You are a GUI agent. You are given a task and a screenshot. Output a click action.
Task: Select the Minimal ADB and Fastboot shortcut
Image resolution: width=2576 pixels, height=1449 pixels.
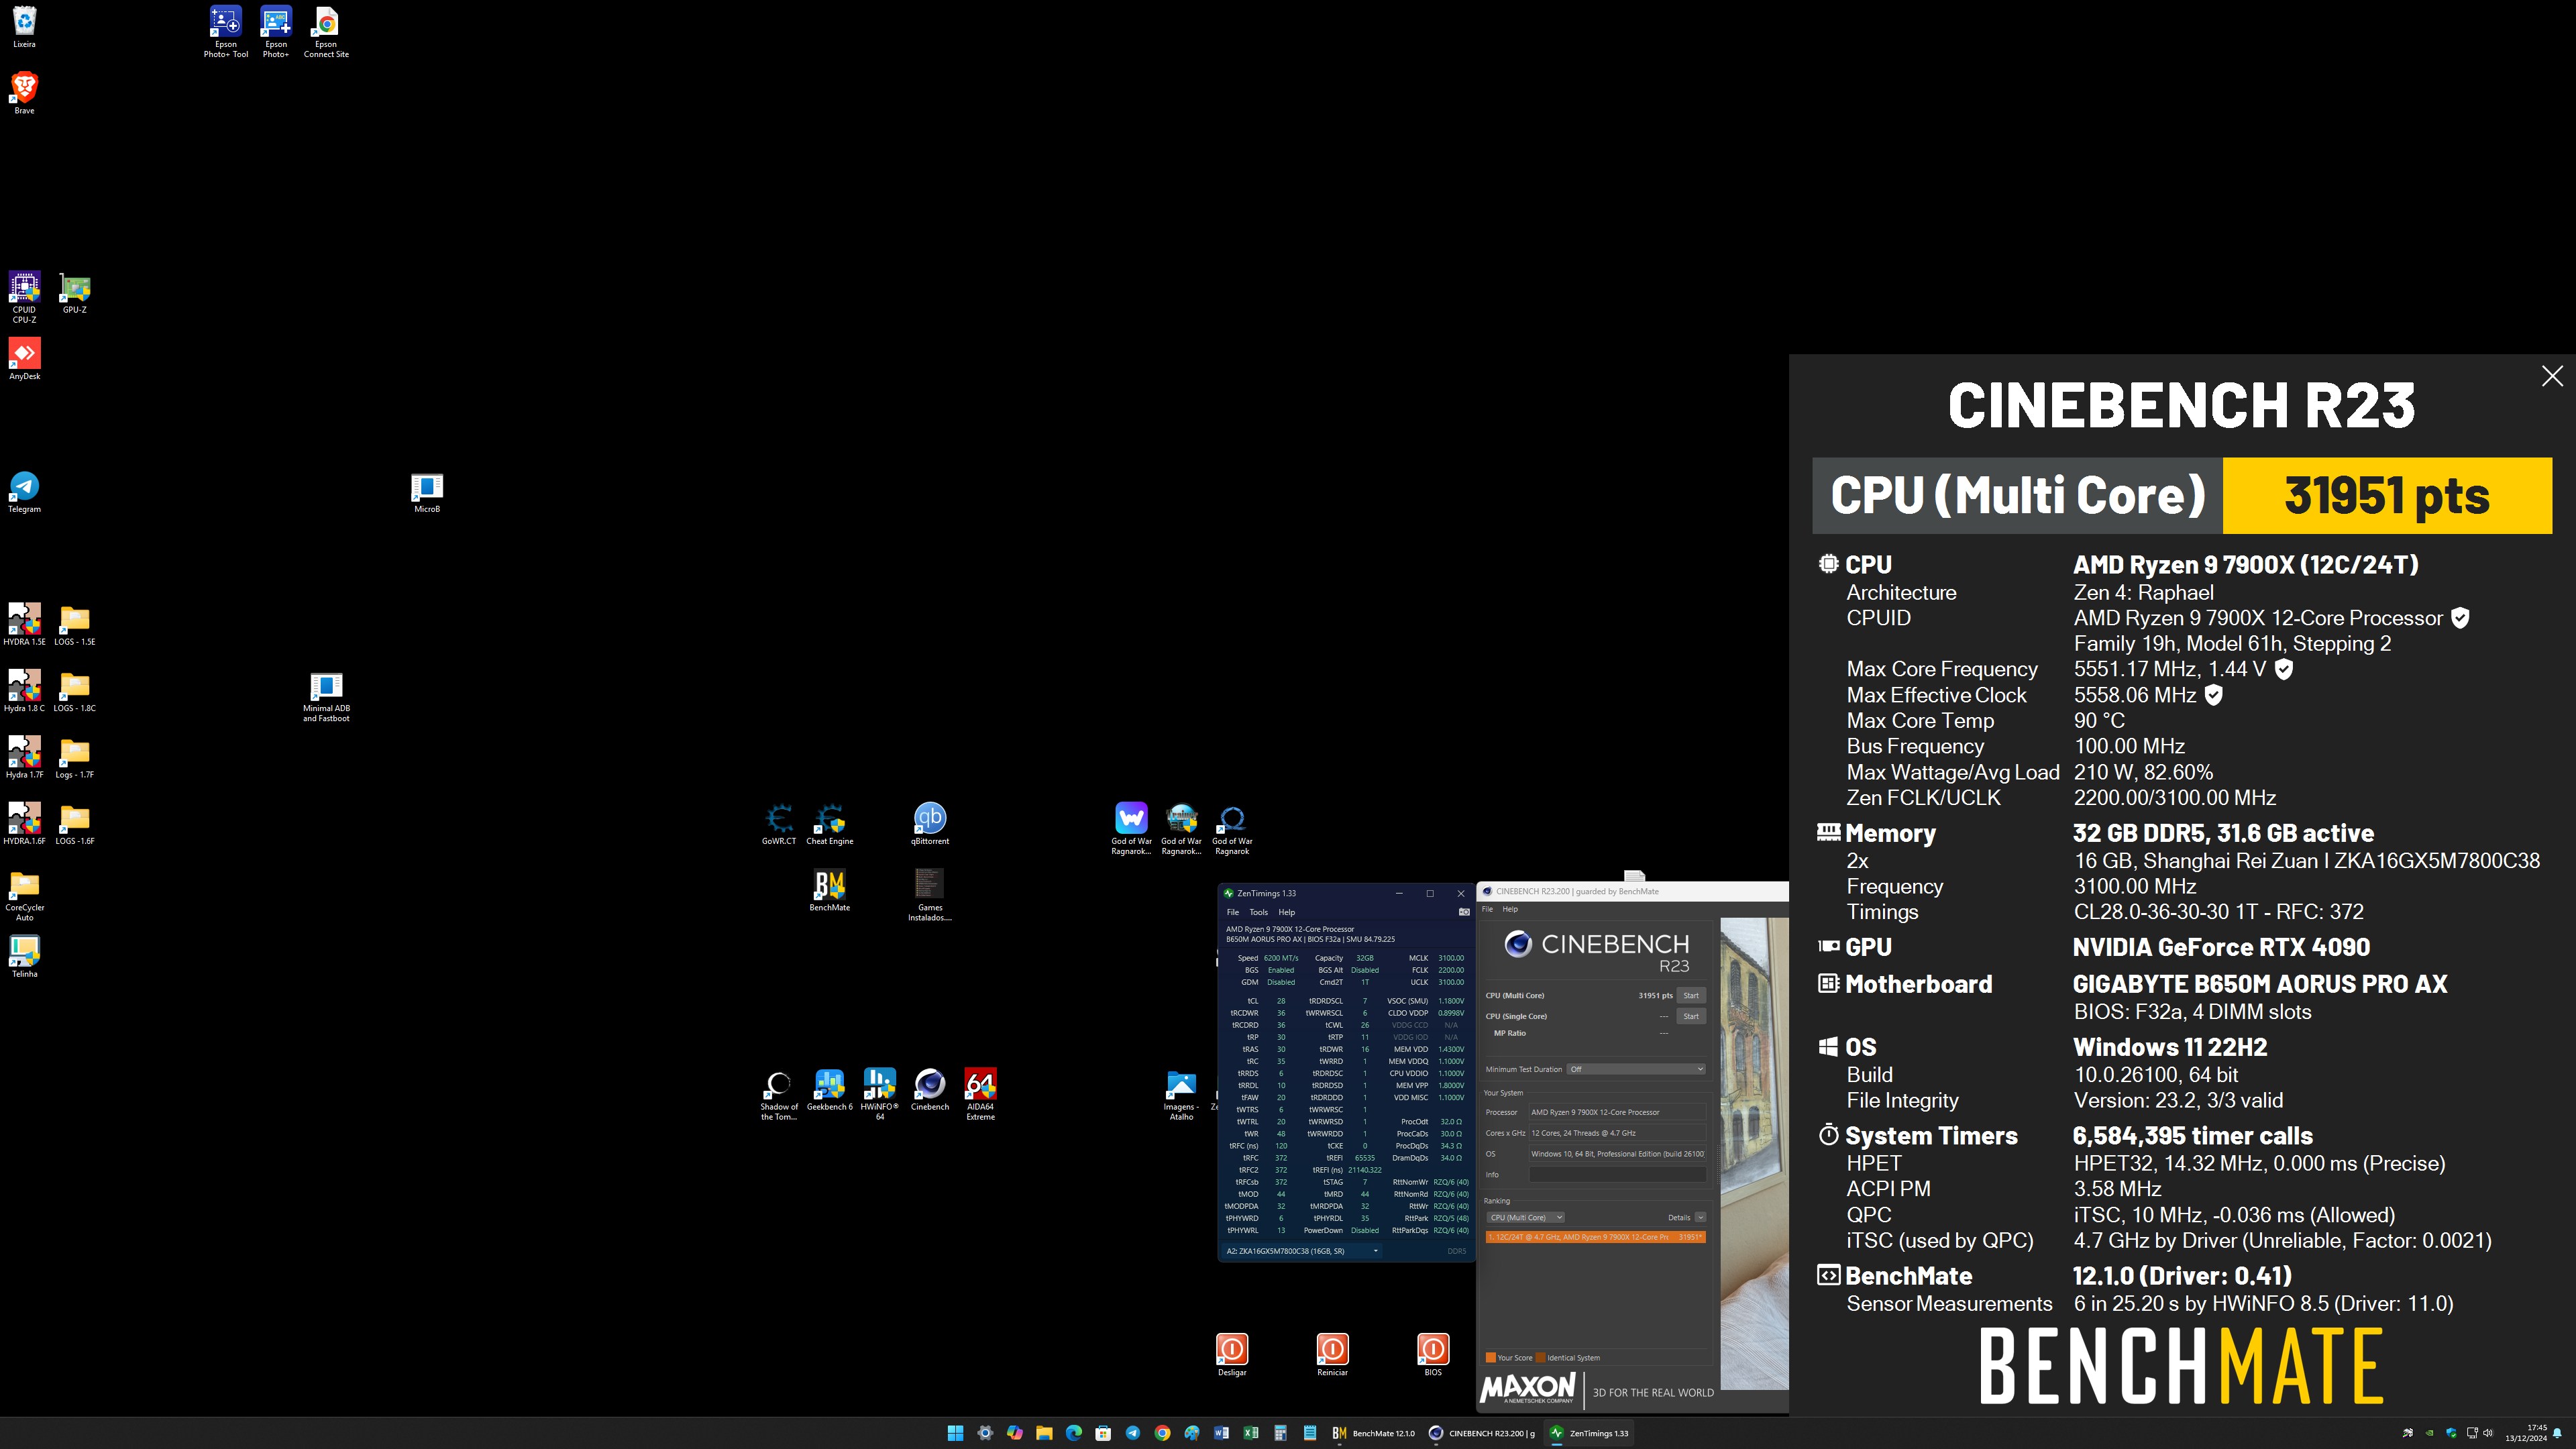pos(326,697)
